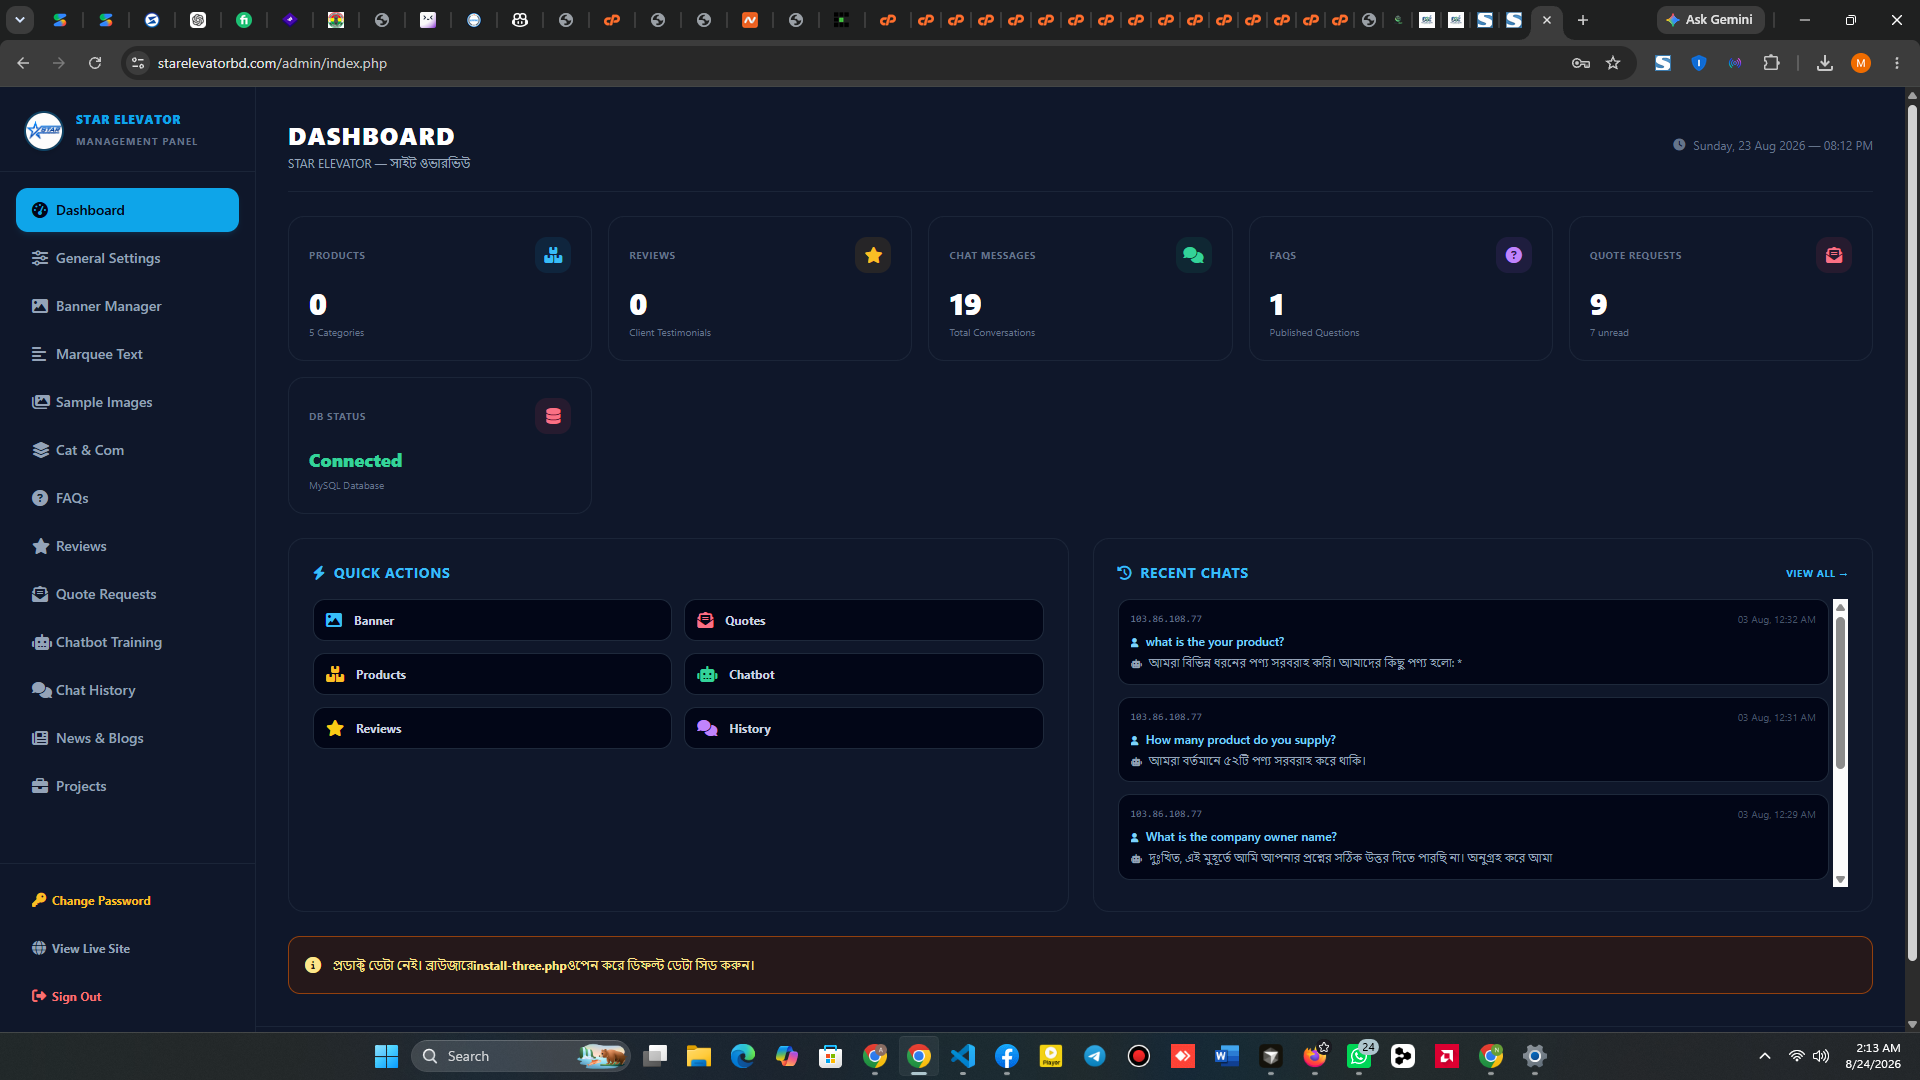Image resolution: width=1920 pixels, height=1080 pixels.
Task: Open Chatbot Training page
Action: [127, 642]
